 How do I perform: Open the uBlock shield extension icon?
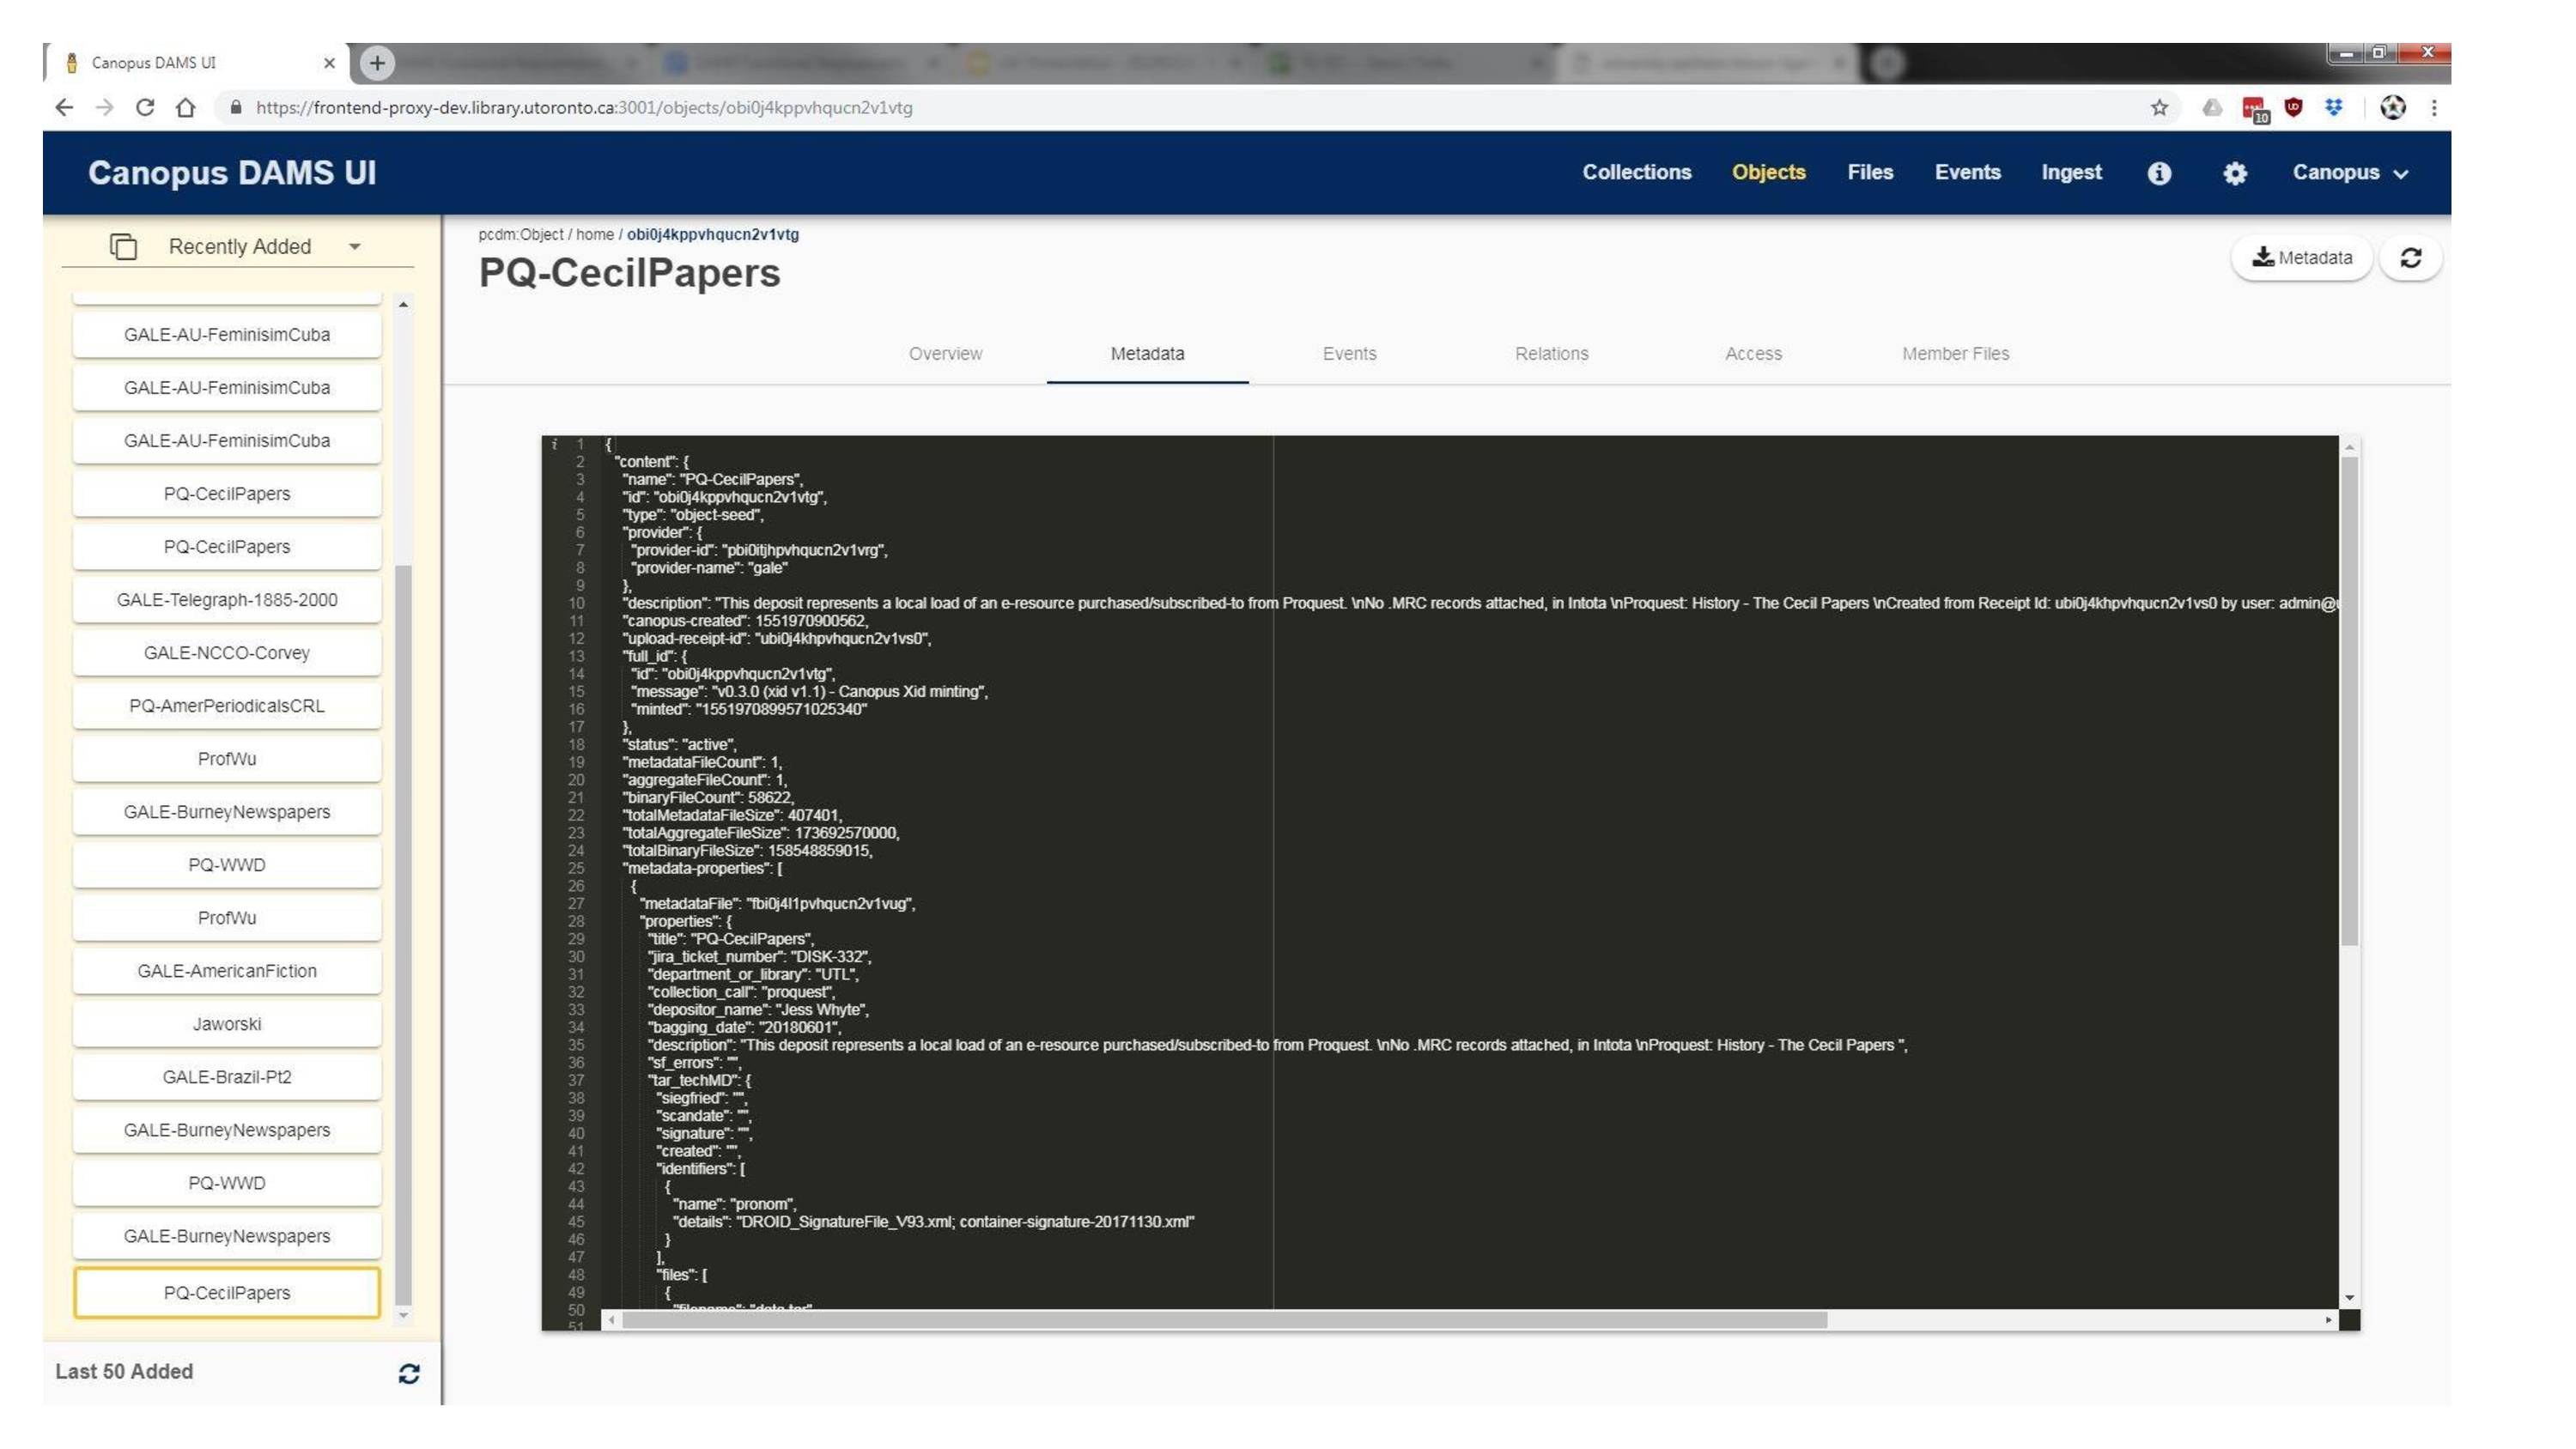click(x=2294, y=107)
